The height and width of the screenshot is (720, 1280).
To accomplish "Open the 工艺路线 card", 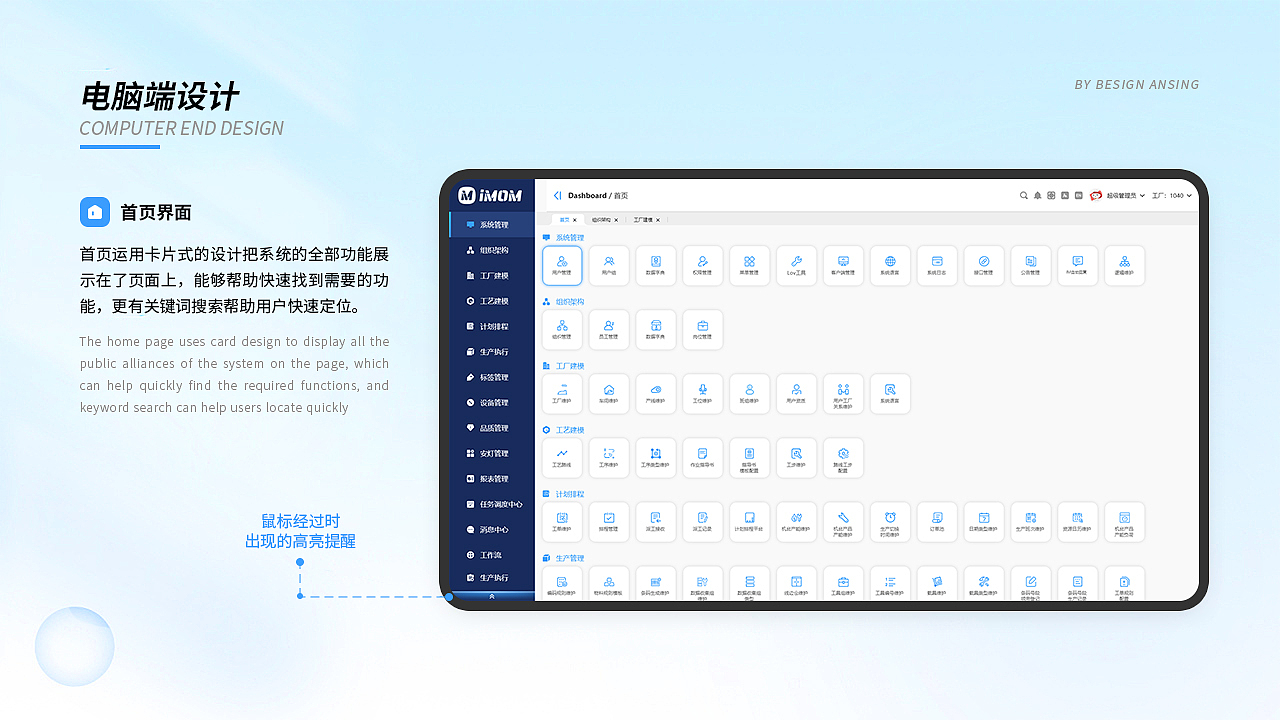I will pos(562,458).
